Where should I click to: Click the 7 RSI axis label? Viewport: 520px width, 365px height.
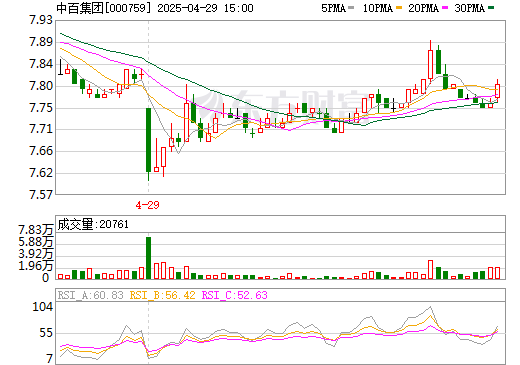[50, 359]
